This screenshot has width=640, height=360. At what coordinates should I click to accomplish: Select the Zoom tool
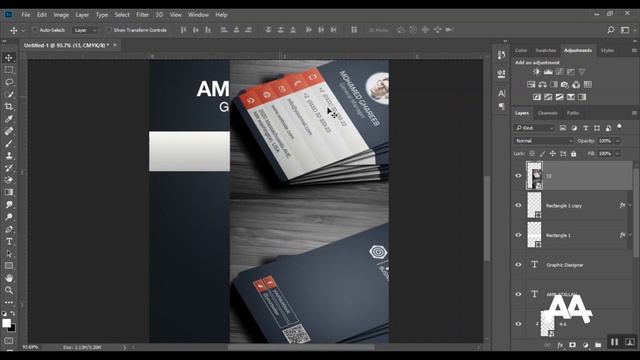[x=9, y=290]
